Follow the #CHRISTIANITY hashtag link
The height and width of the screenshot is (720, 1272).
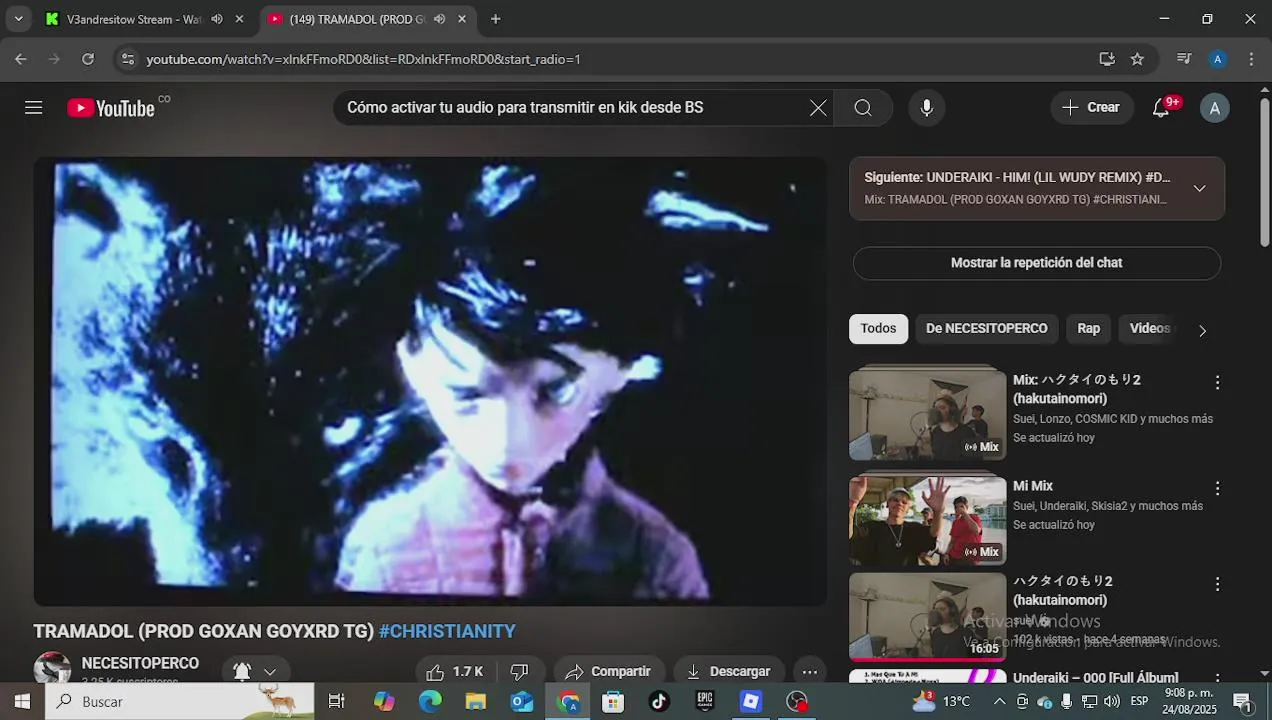coord(447,631)
